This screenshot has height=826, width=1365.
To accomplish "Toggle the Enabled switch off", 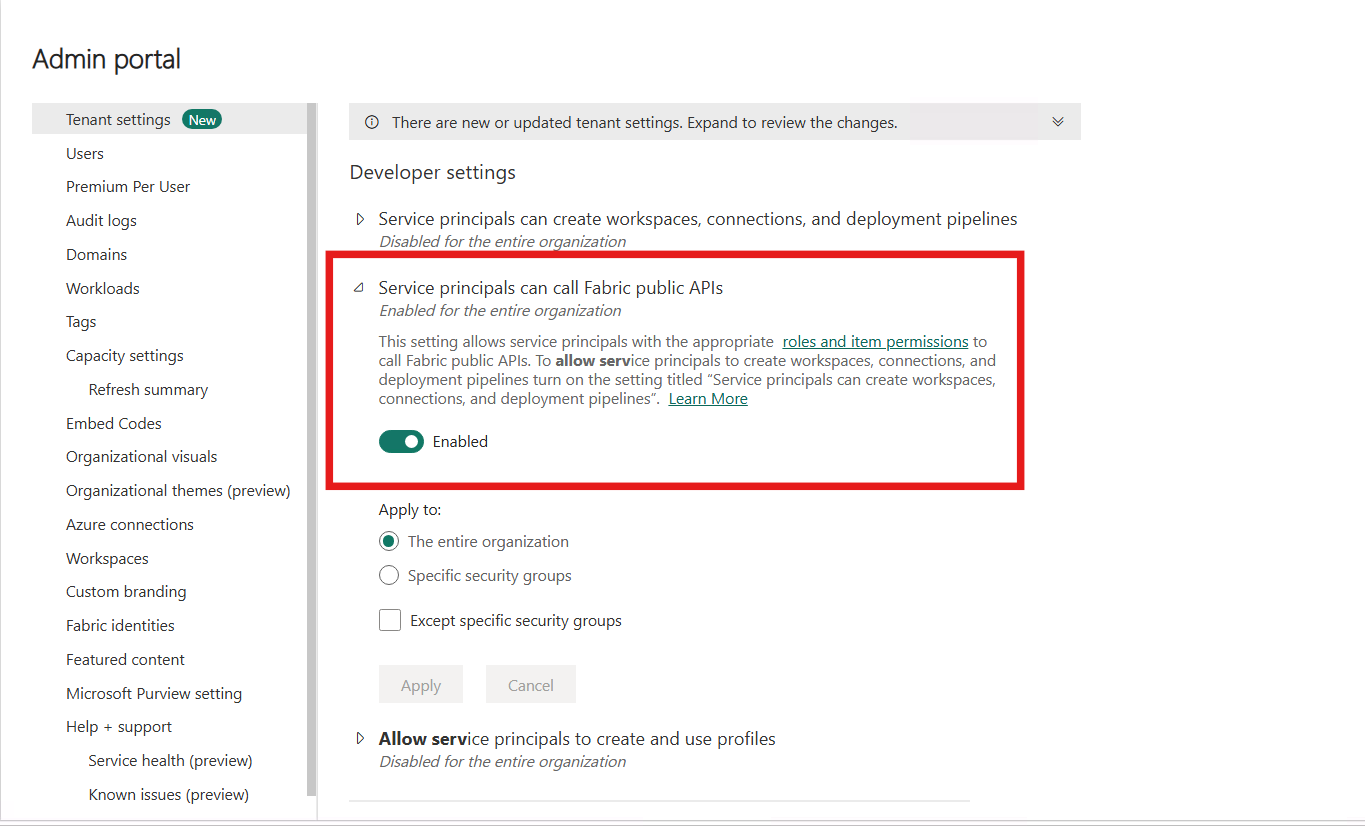I will coord(401,441).
